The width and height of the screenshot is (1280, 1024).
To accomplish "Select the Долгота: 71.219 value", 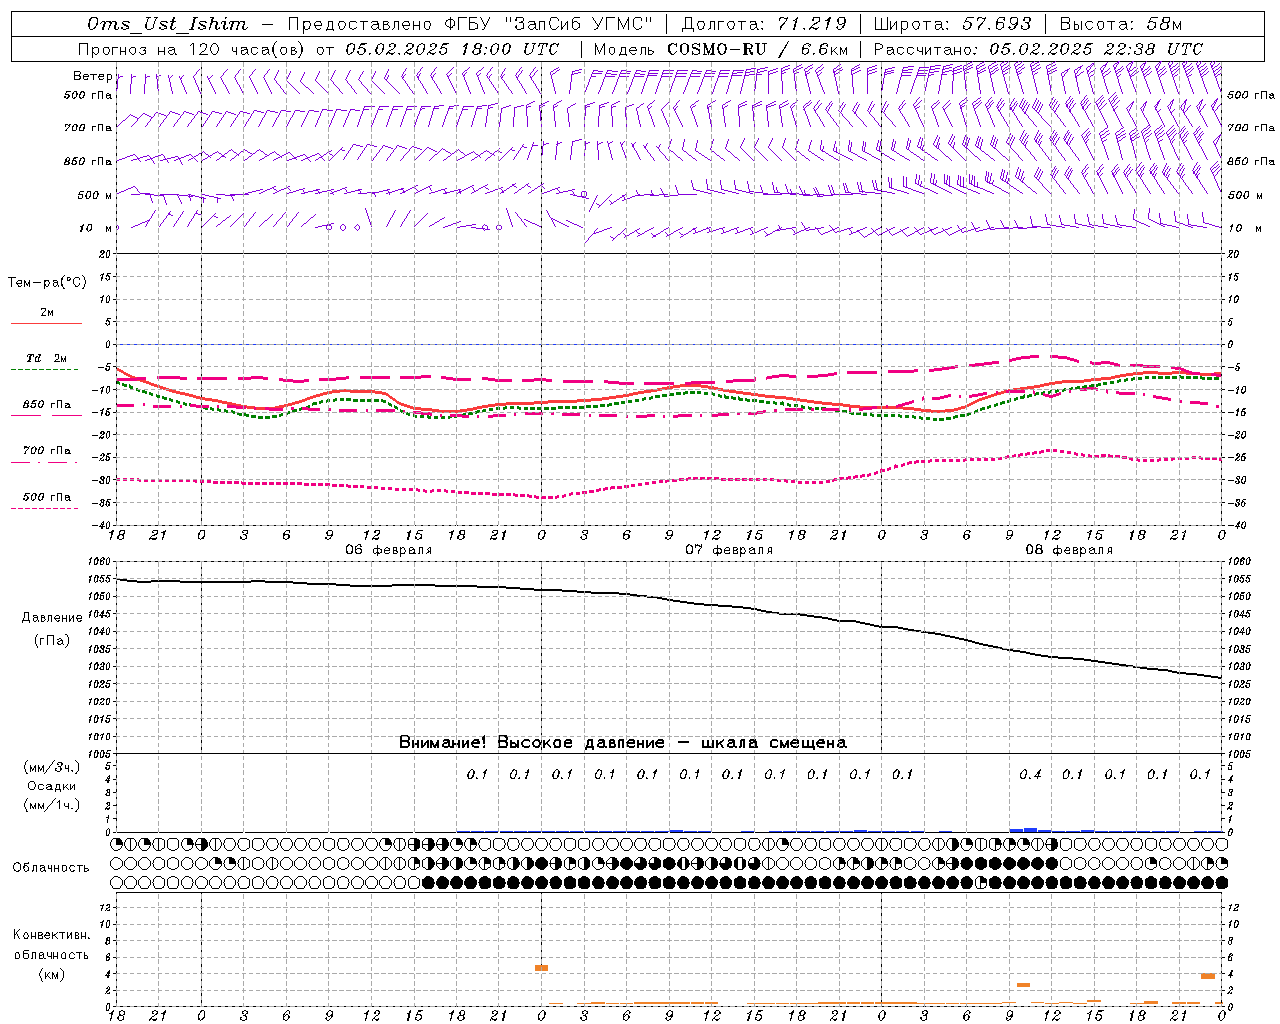I will 763,24.
